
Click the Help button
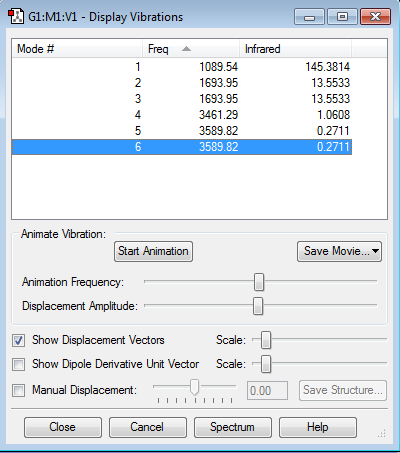[318, 427]
